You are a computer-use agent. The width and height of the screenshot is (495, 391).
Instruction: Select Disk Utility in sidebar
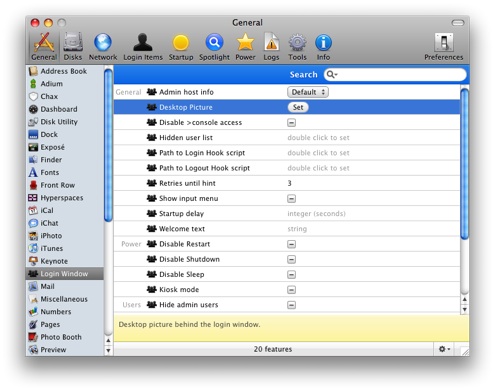tap(64, 122)
